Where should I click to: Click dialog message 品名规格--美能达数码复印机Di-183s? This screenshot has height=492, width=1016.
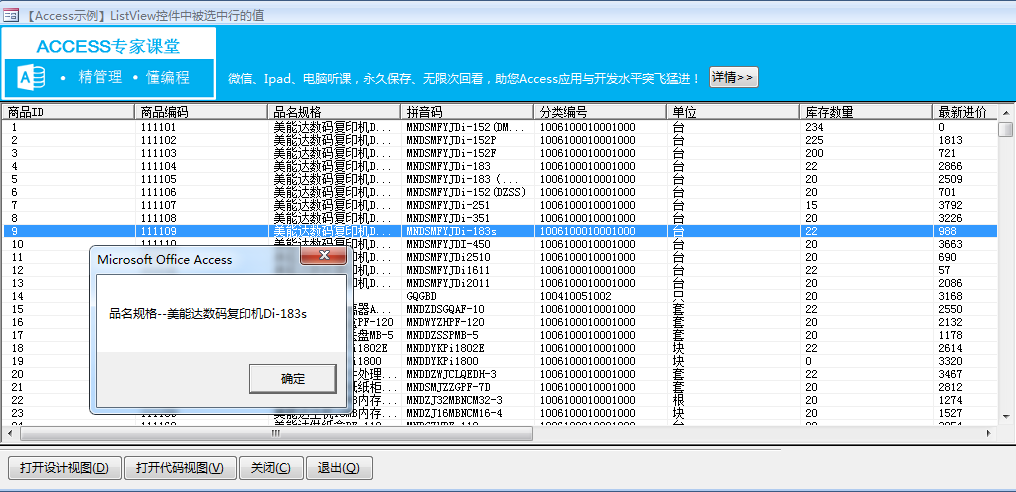pyautogui.click(x=208, y=314)
